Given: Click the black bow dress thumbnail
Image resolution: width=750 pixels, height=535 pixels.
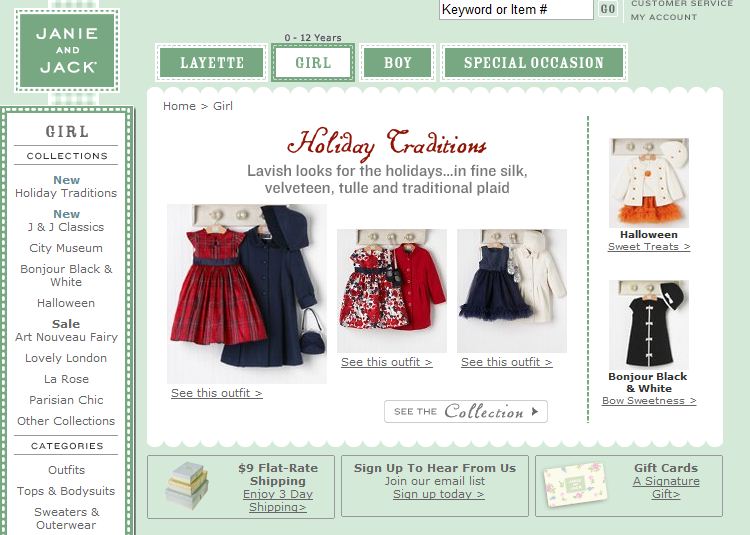Looking at the screenshot, I should pyautogui.click(x=649, y=325).
